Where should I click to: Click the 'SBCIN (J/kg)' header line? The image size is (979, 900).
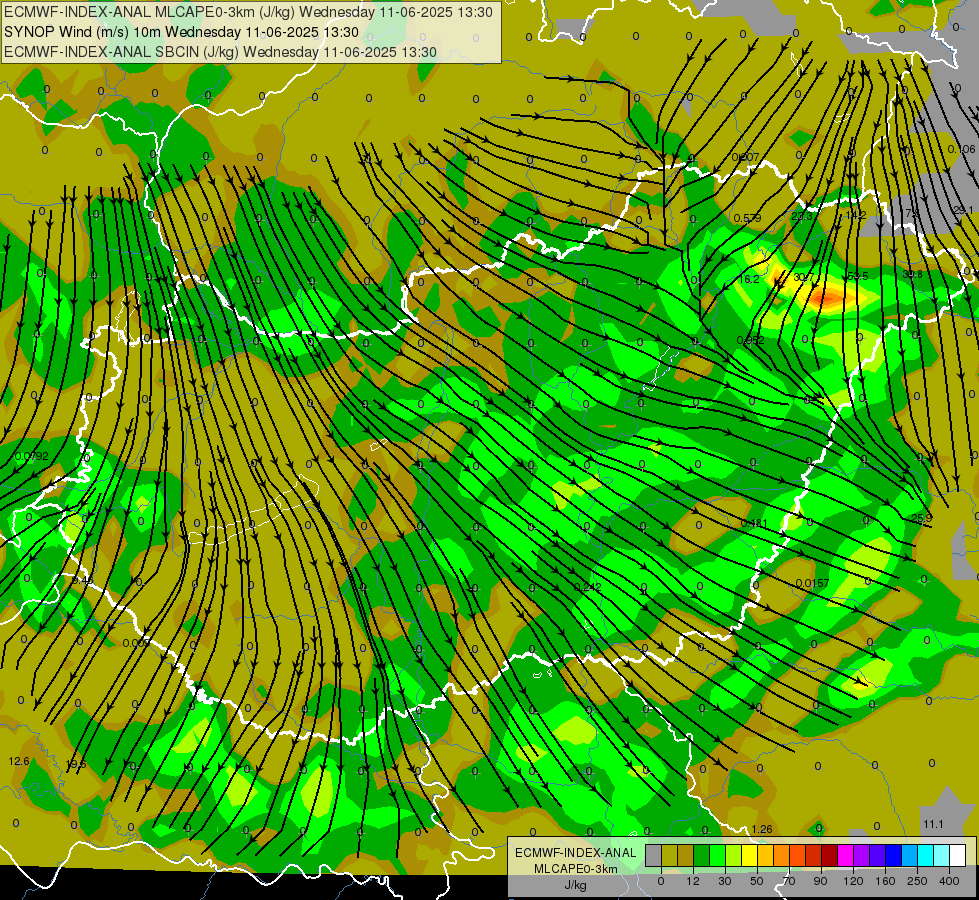click(x=220, y=52)
